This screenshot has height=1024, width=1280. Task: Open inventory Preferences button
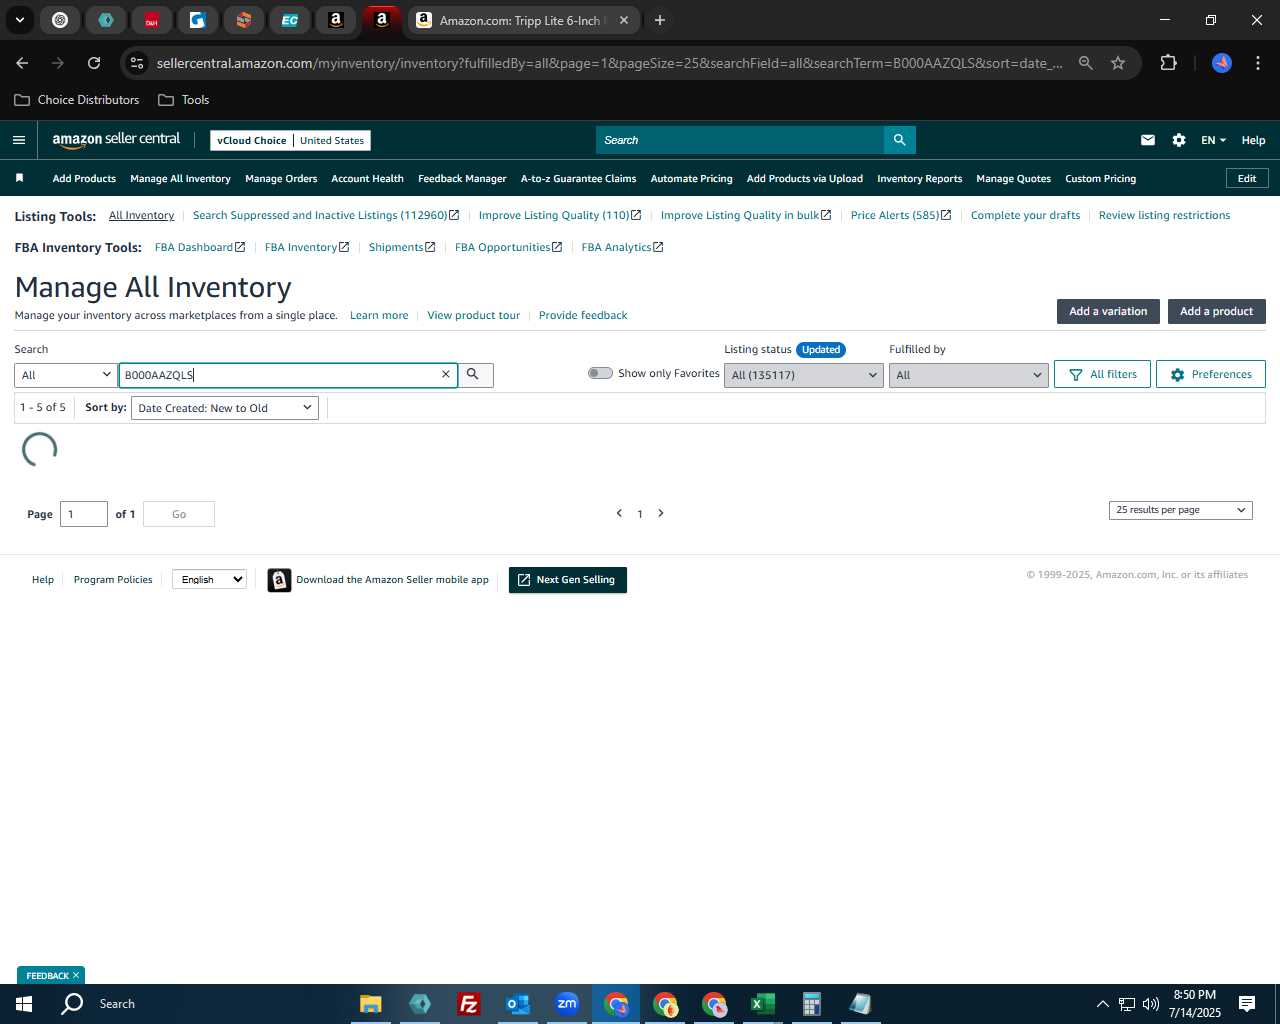tap(1210, 374)
